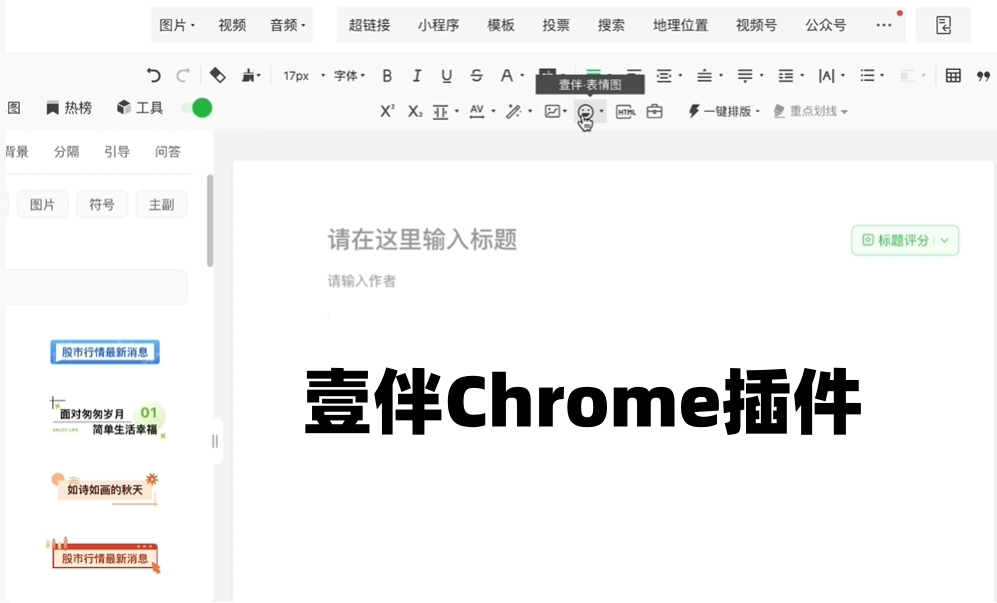
Task: Open the 超链接 menu item
Action: coord(369,25)
